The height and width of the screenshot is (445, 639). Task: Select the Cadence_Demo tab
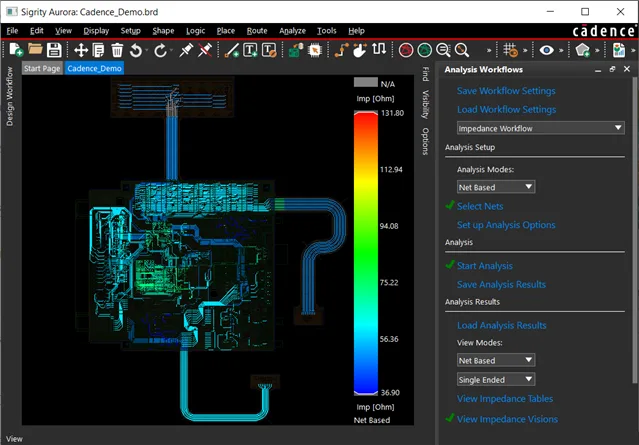(94, 68)
